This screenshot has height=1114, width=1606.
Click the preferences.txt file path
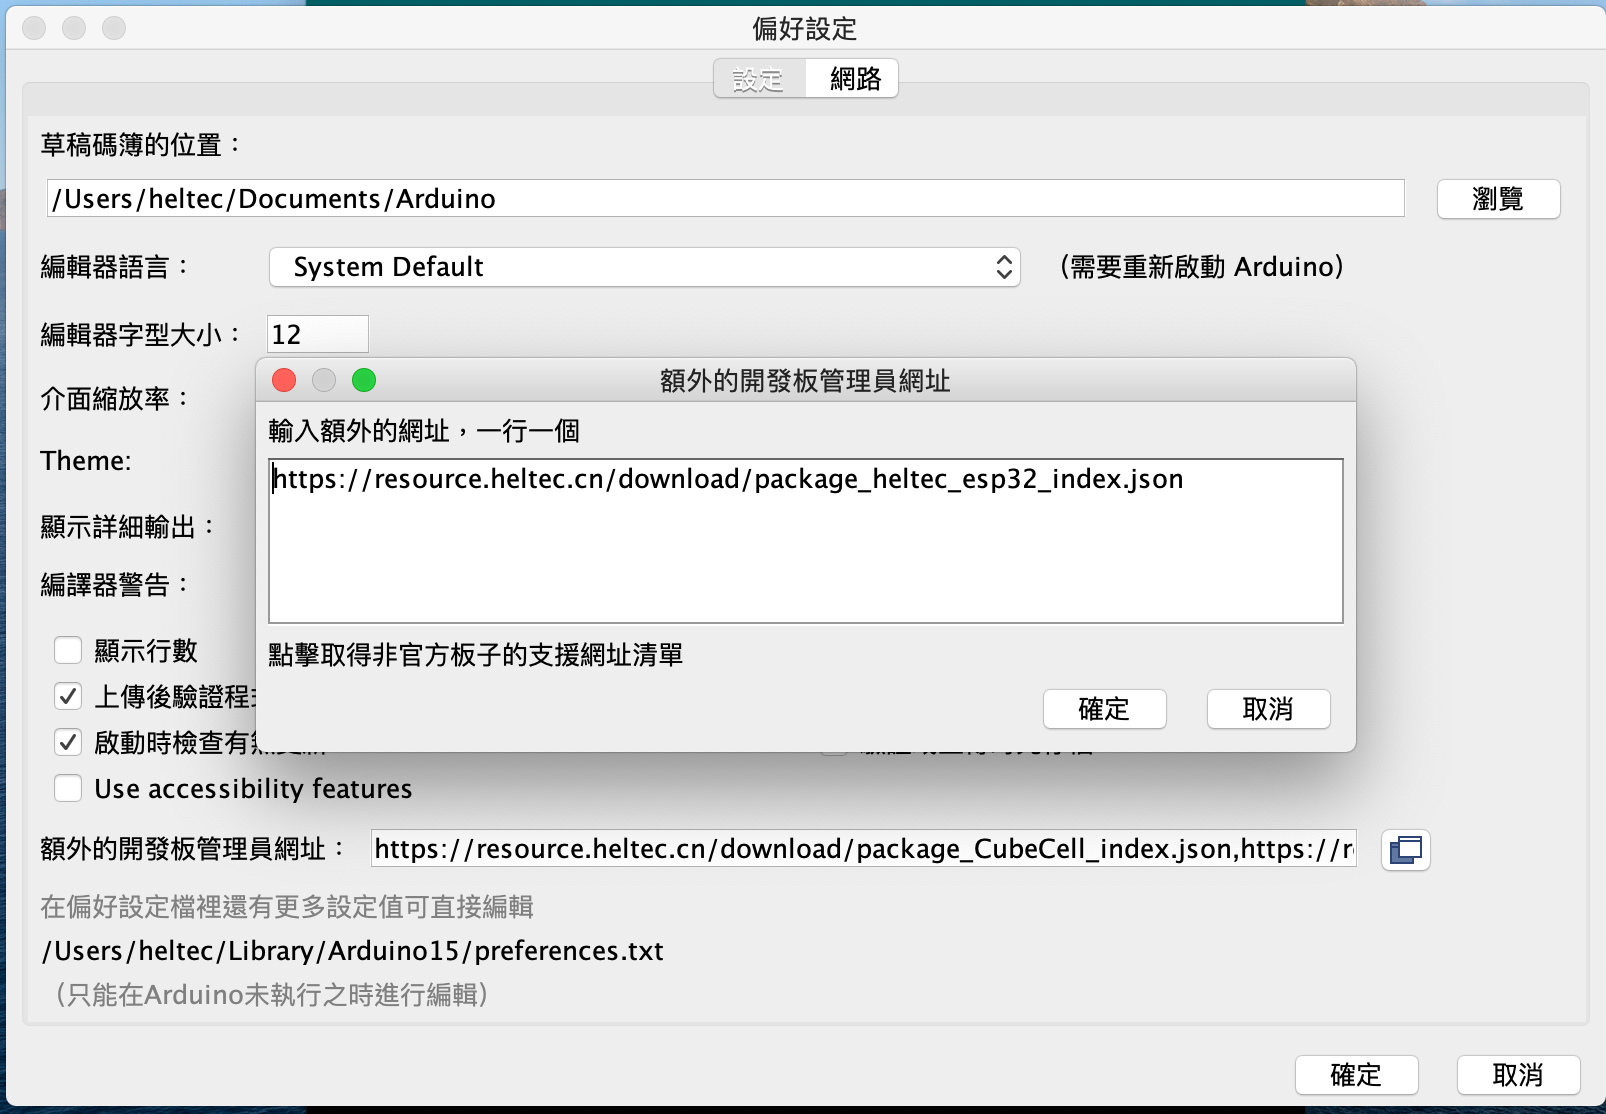353,950
